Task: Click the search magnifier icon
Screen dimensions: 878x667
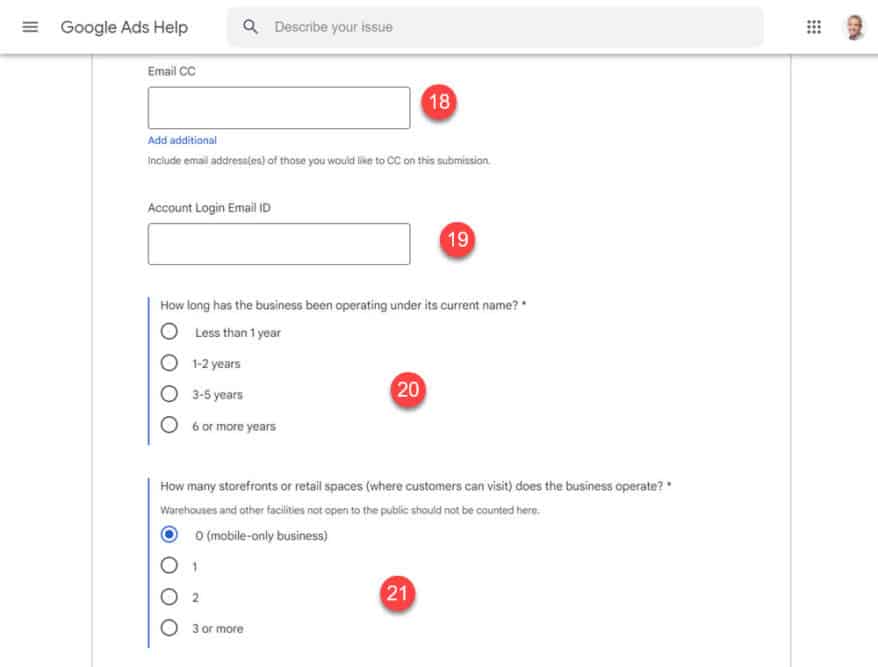Action: pos(250,27)
